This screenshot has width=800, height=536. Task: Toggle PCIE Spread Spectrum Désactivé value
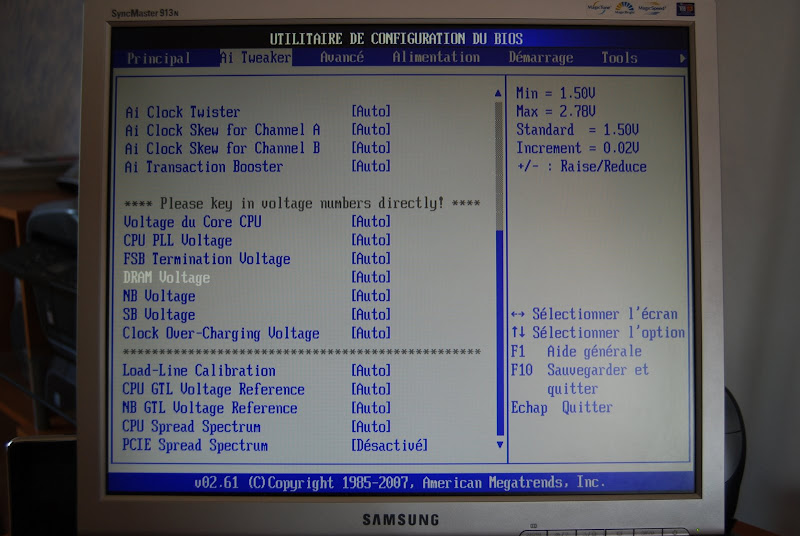[389, 445]
